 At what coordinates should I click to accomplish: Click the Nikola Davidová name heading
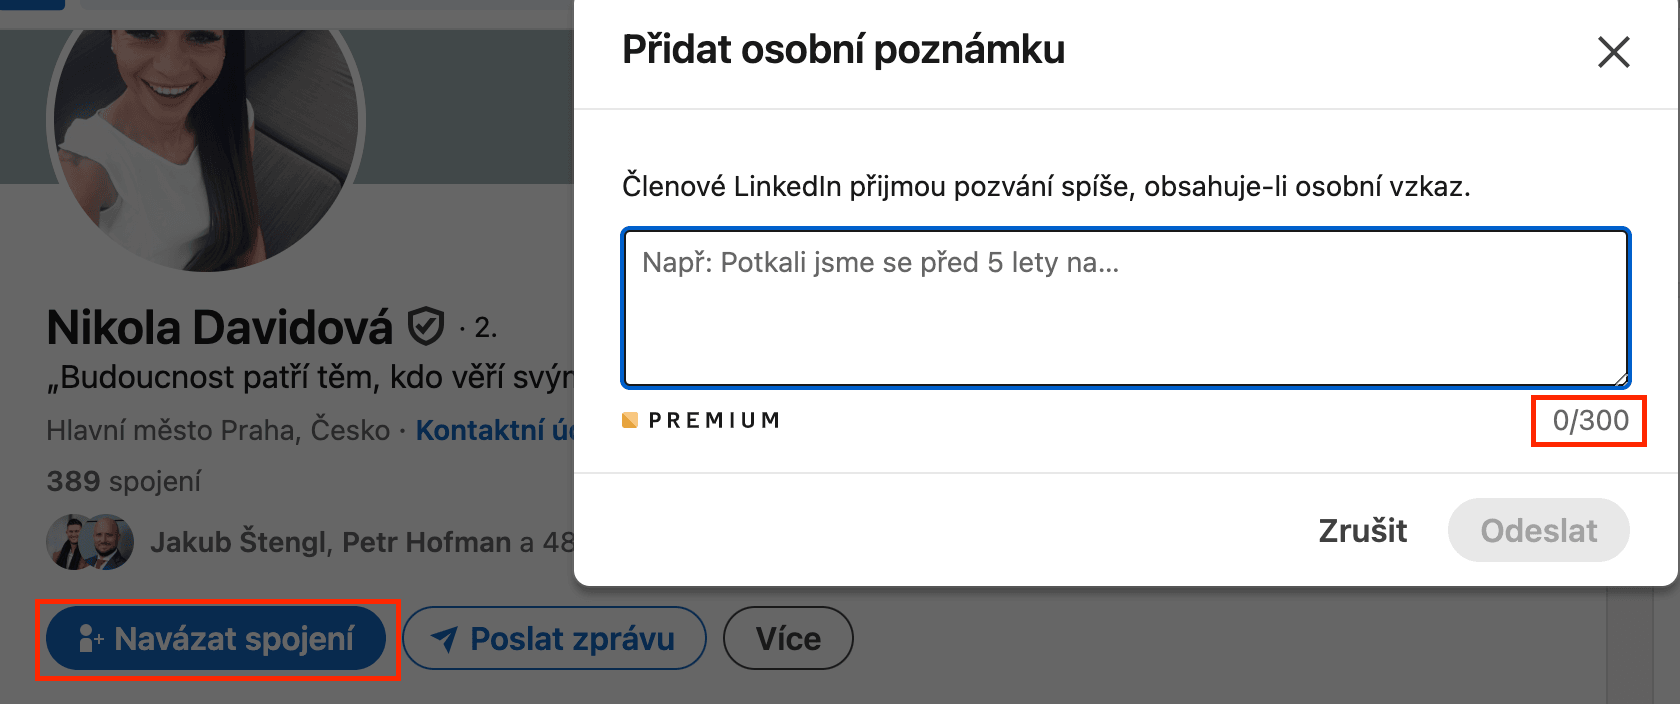(x=220, y=327)
